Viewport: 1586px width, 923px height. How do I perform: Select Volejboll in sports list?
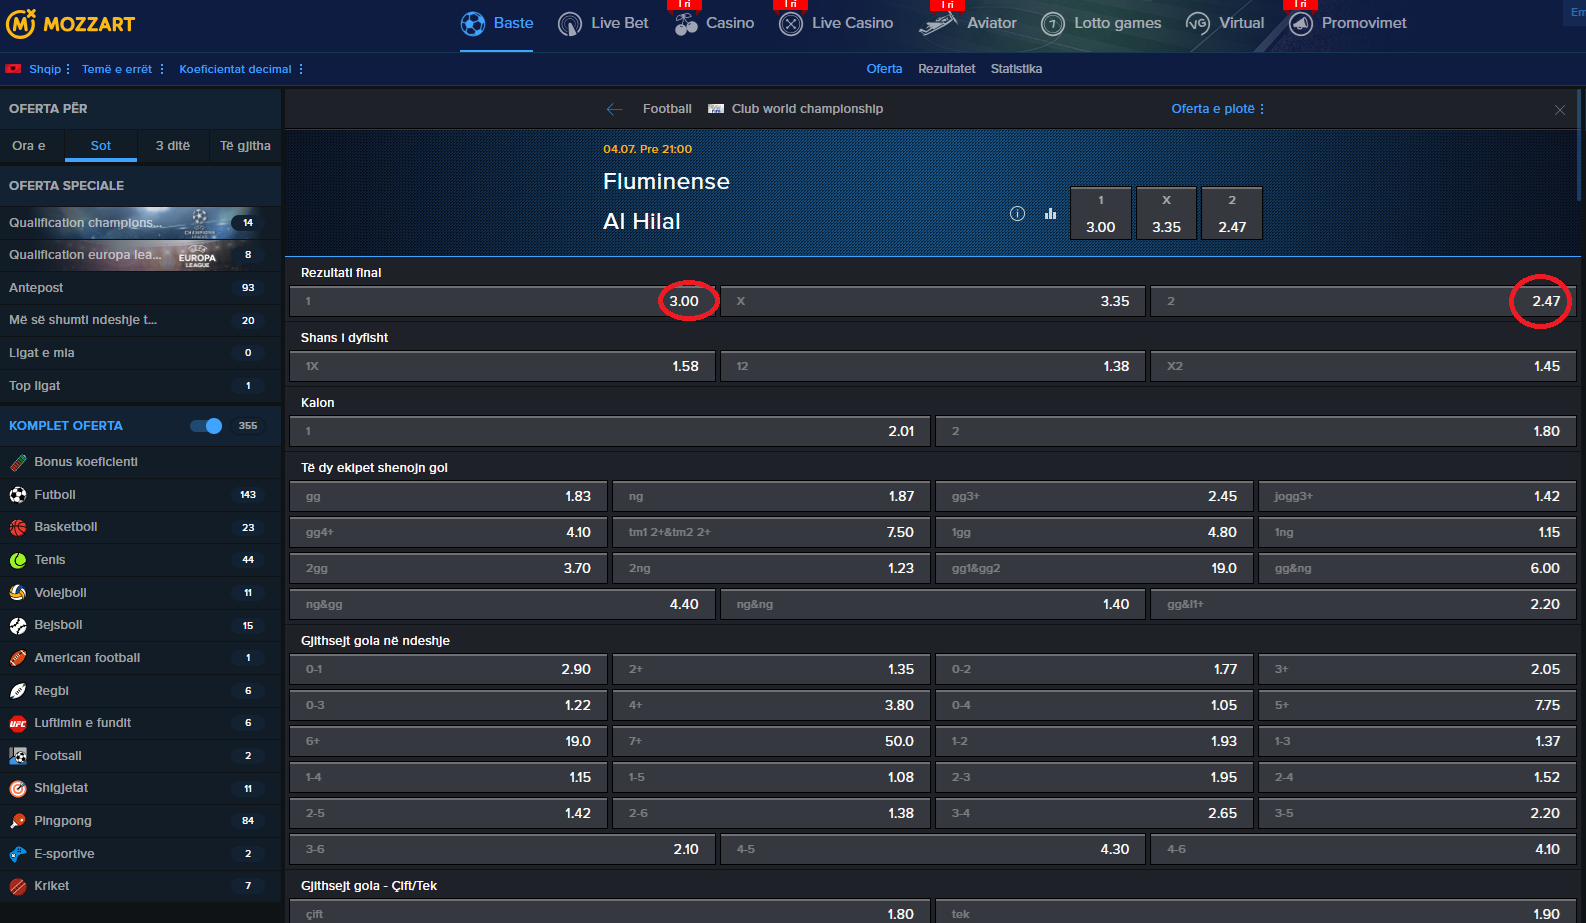(x=140, y=593)
